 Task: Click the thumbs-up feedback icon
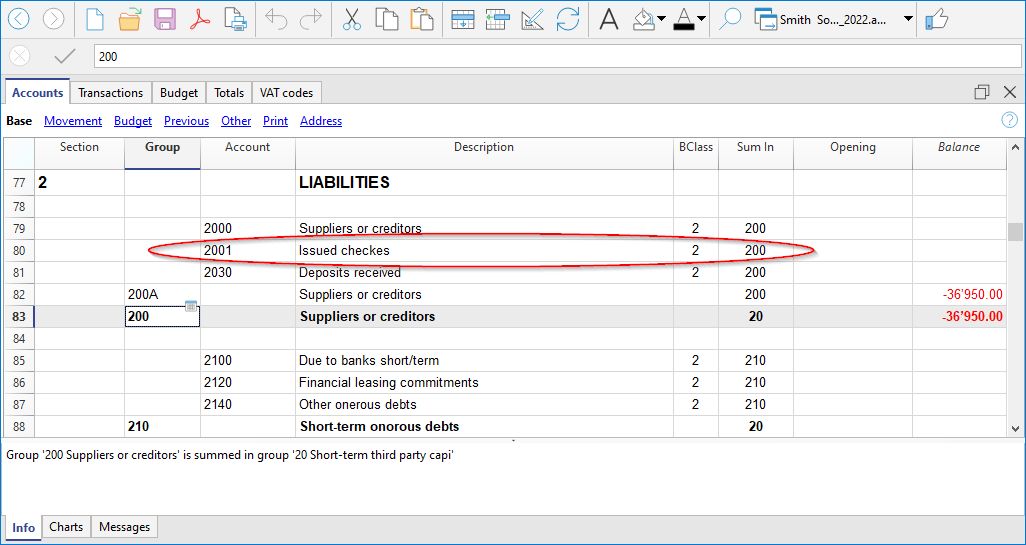(937, 19)
